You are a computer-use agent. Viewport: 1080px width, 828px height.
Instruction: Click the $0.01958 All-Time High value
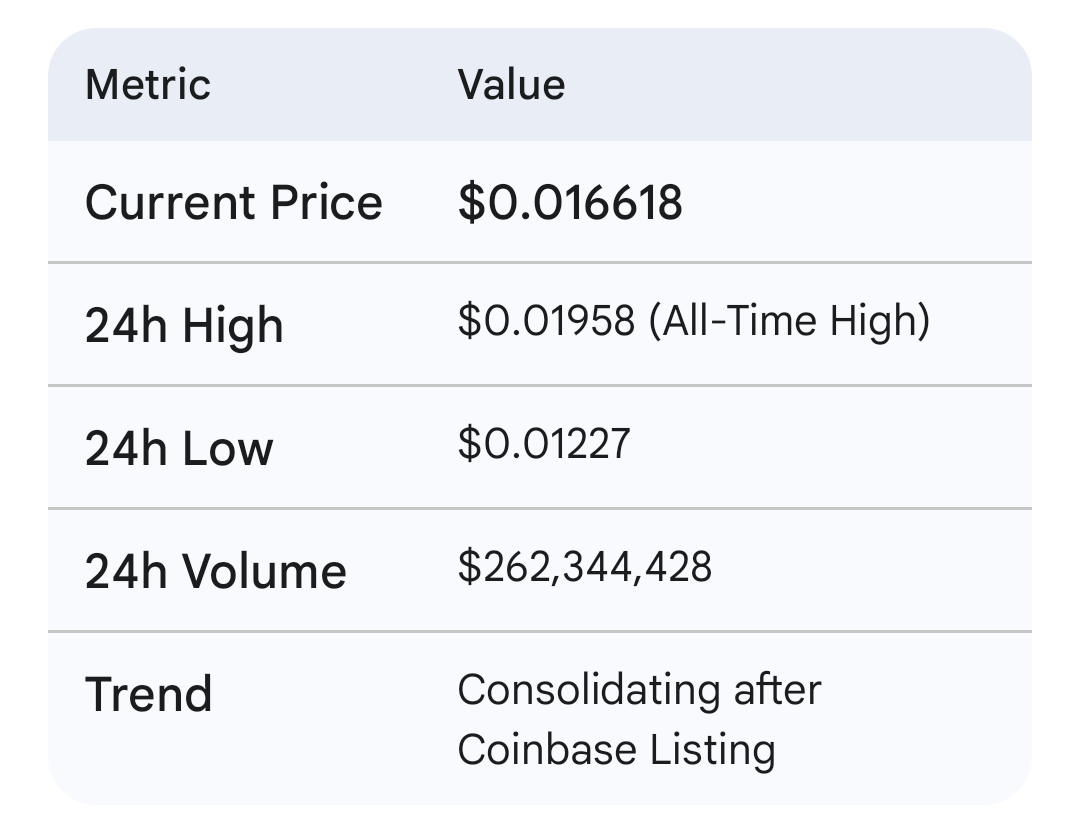click(694, 321)
